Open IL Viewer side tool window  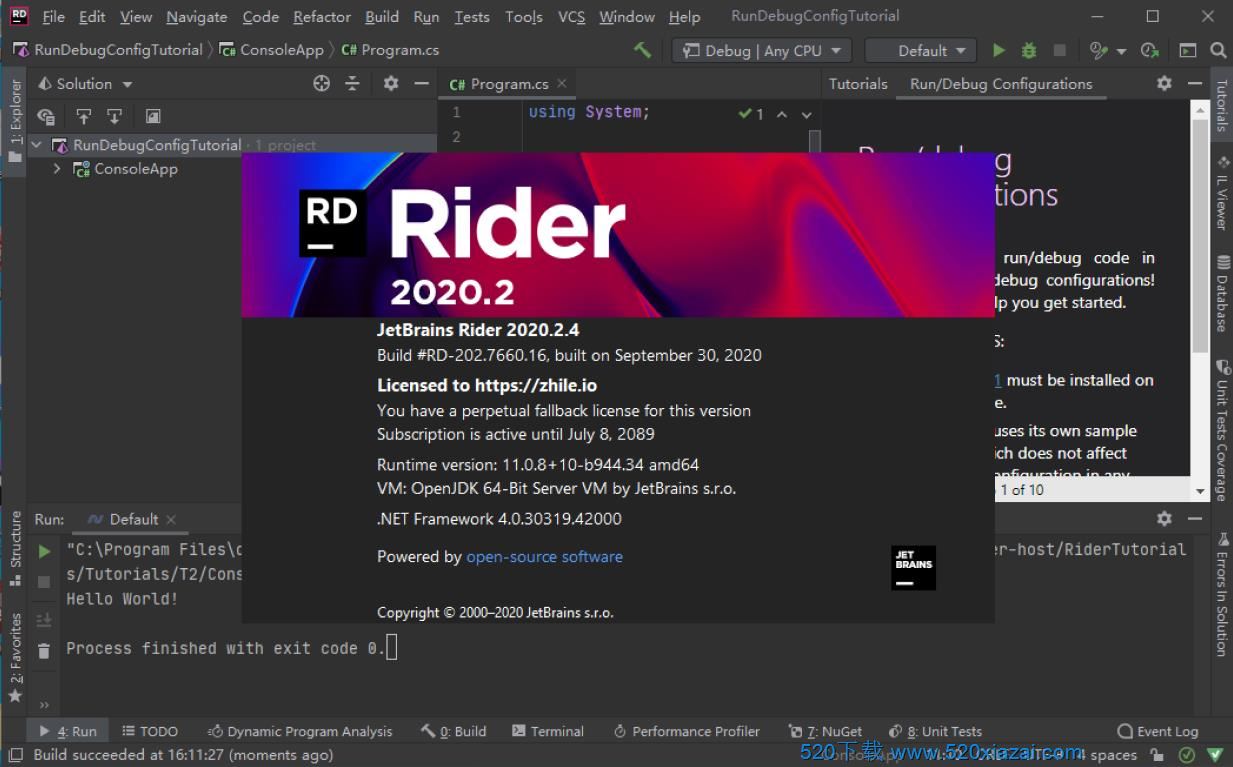1222,192
